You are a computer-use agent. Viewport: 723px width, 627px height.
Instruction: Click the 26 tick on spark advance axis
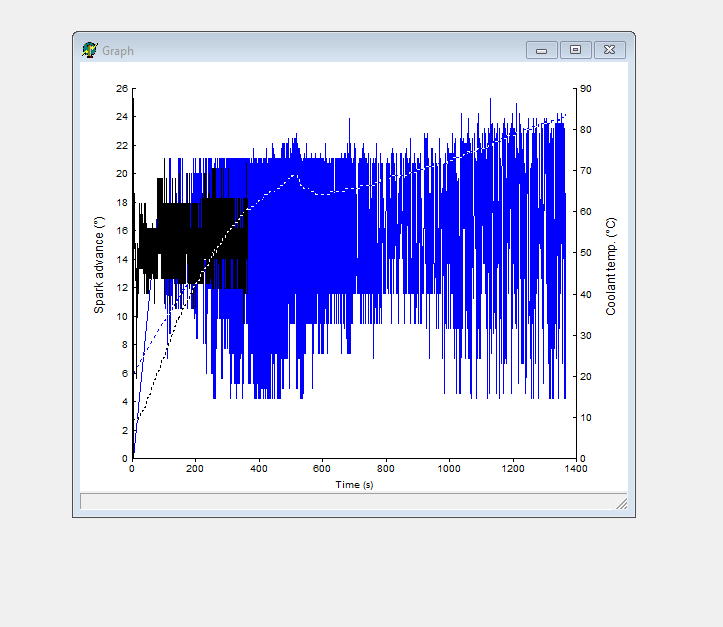(x=122, y=89)
